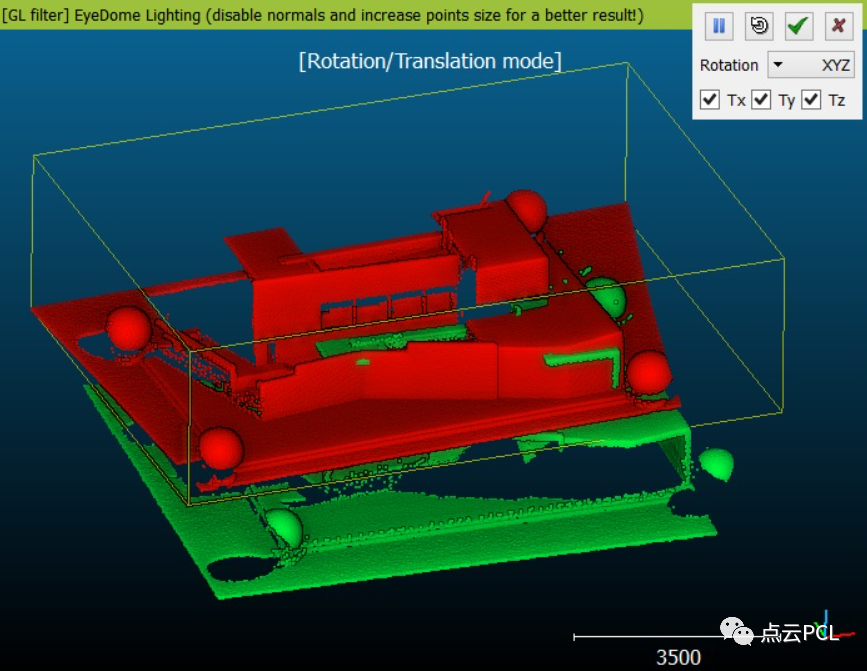The width and height of the screenshot is (867, 671).
Task: Pause the transformation with the pause icon
Action: tap(719, 25)
